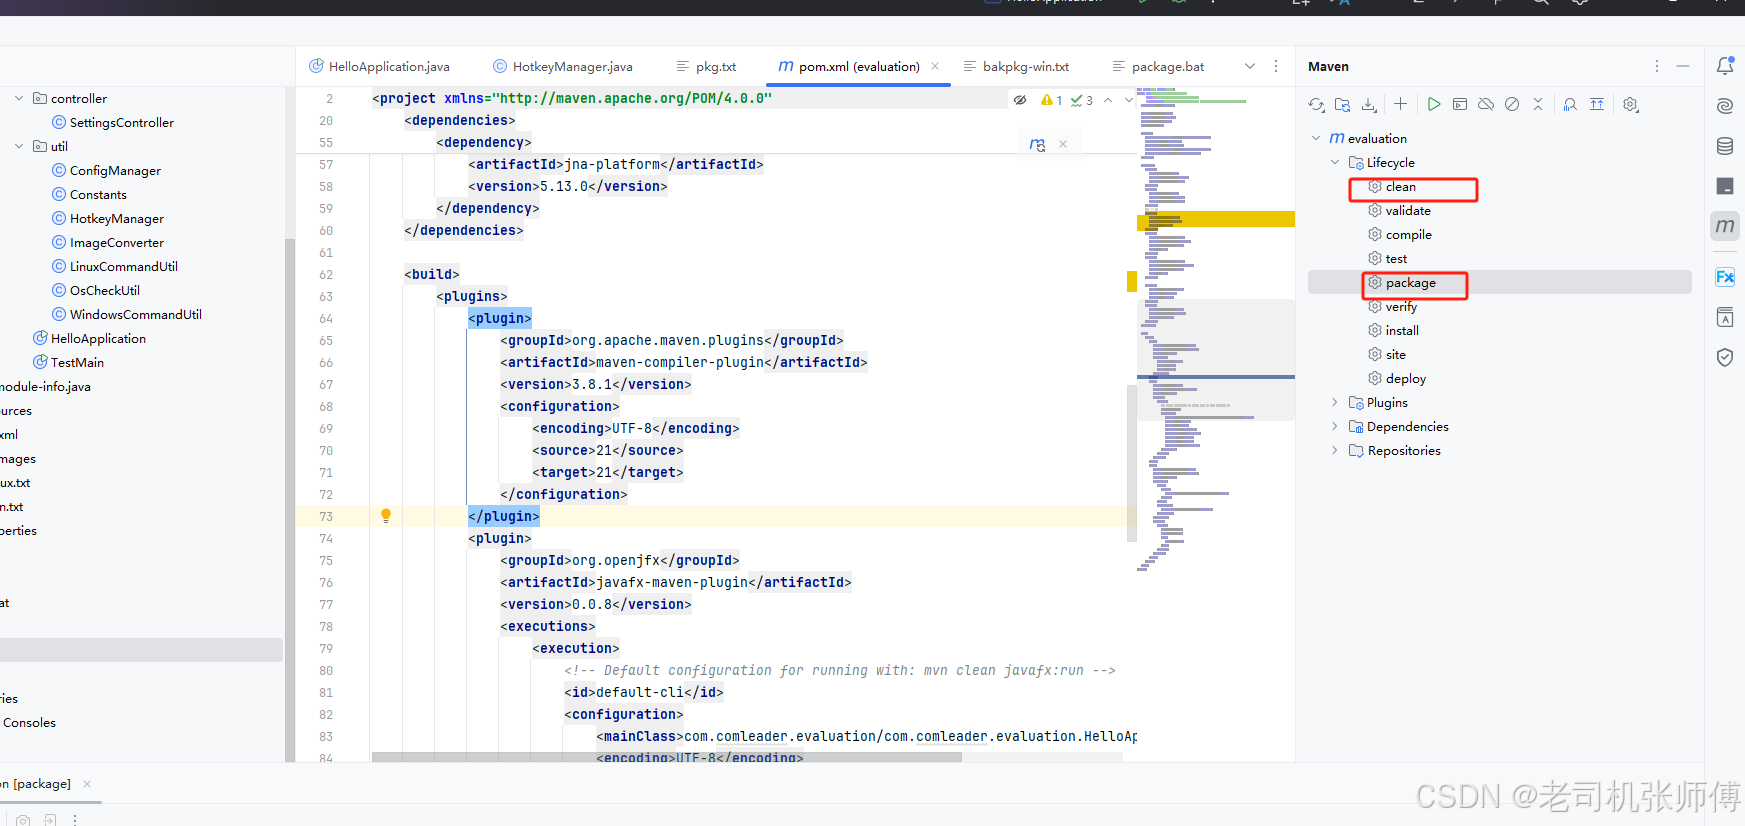Viewport: 1745px width, 826px height.
Task: Switch to HotkeyManager.java tab
Action: (x=564, y=67)
